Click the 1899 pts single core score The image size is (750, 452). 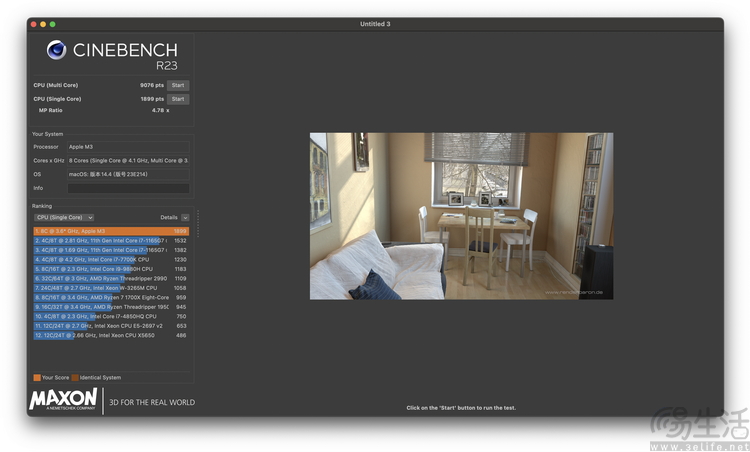(152, 99)
